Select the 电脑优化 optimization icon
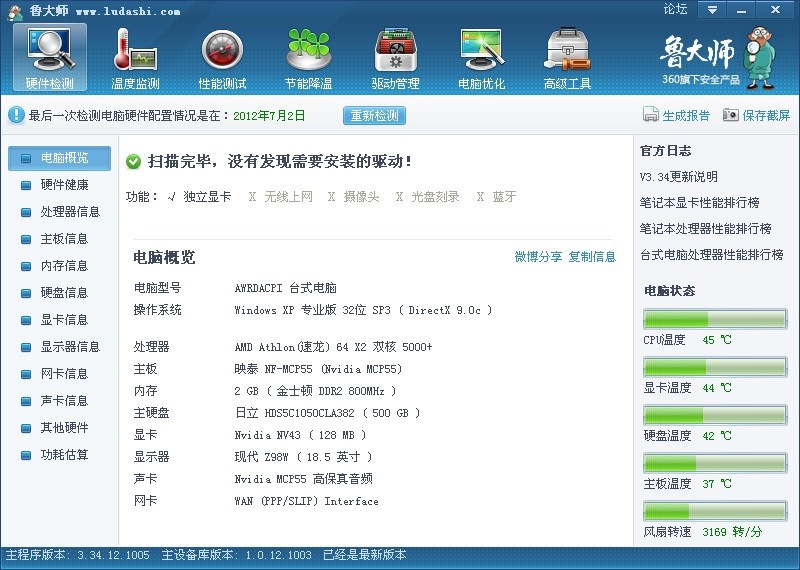Screen dimensions: 800x570 click(481, 50)
